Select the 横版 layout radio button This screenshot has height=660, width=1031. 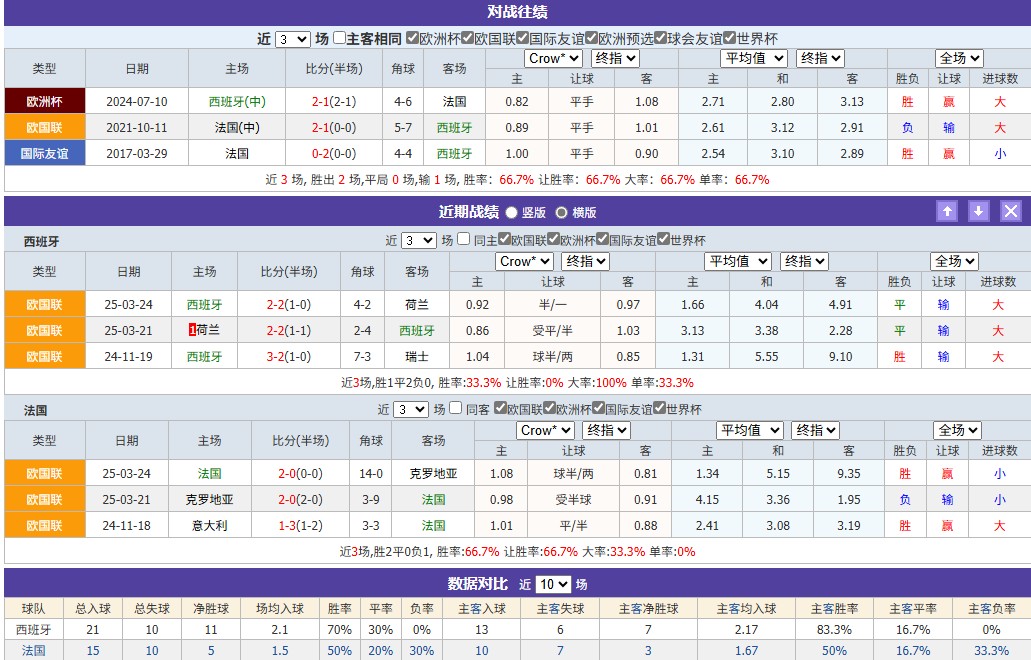561,212
